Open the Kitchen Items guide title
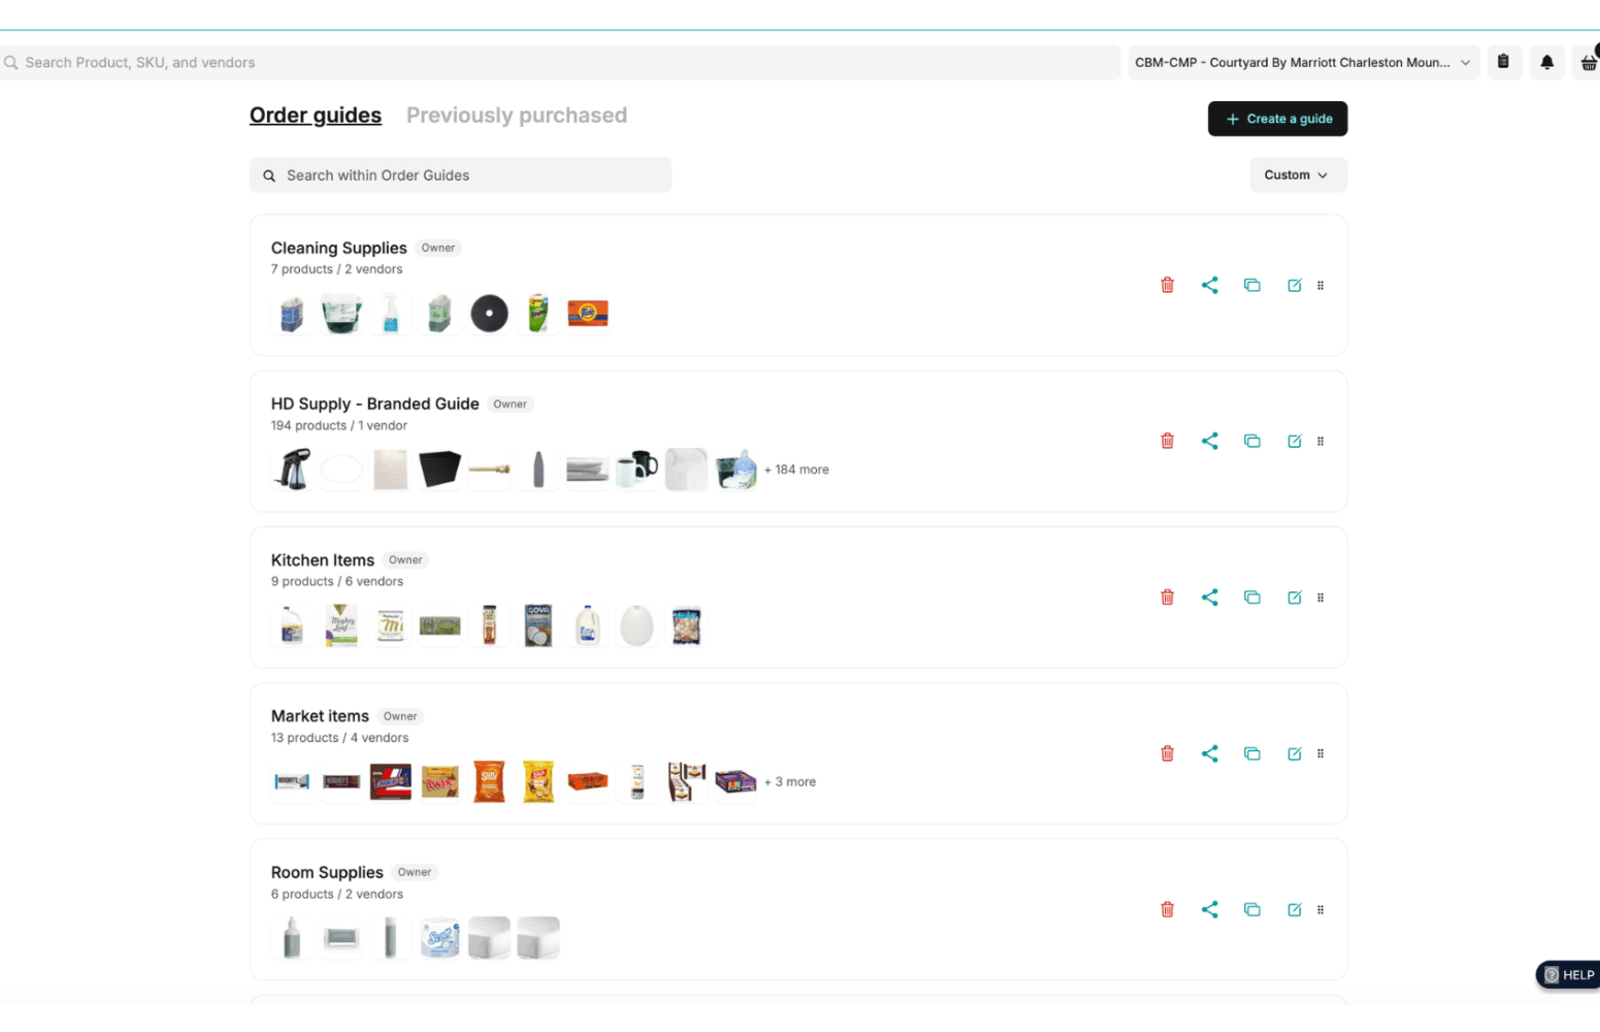Screen dimensions: 1600x1032 [322, 560]
